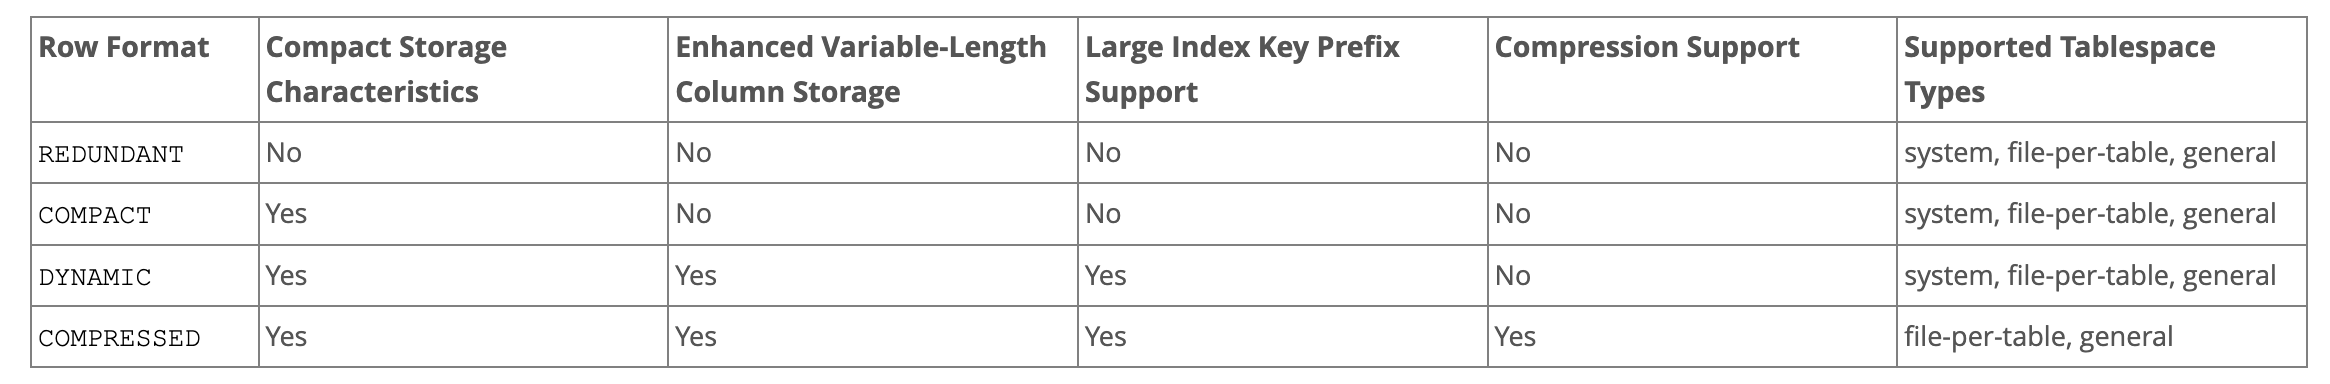The height and width of the screenshot is (384, 2330).
Task: Click COMPRESSED's Compression Support 'Yes' cell
Action: 1692,336
